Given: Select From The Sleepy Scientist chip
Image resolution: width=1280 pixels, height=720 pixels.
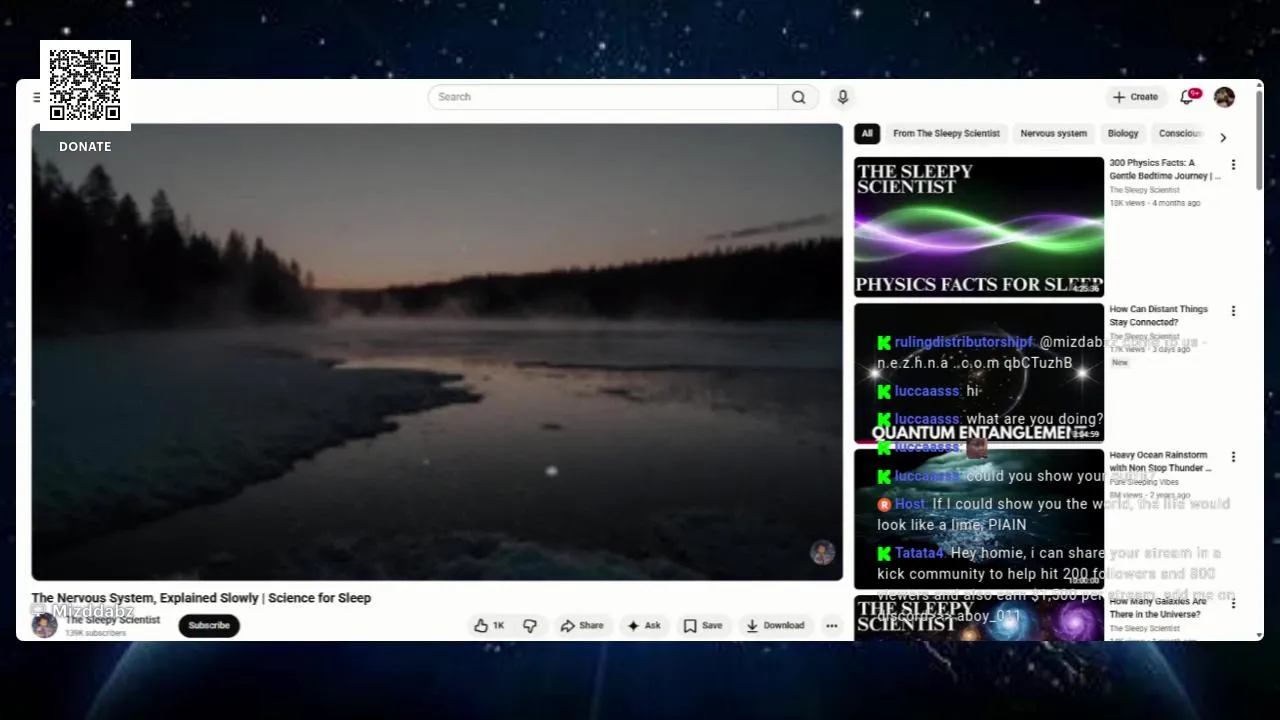Looking at the screenshot, I should coord(946,133).
